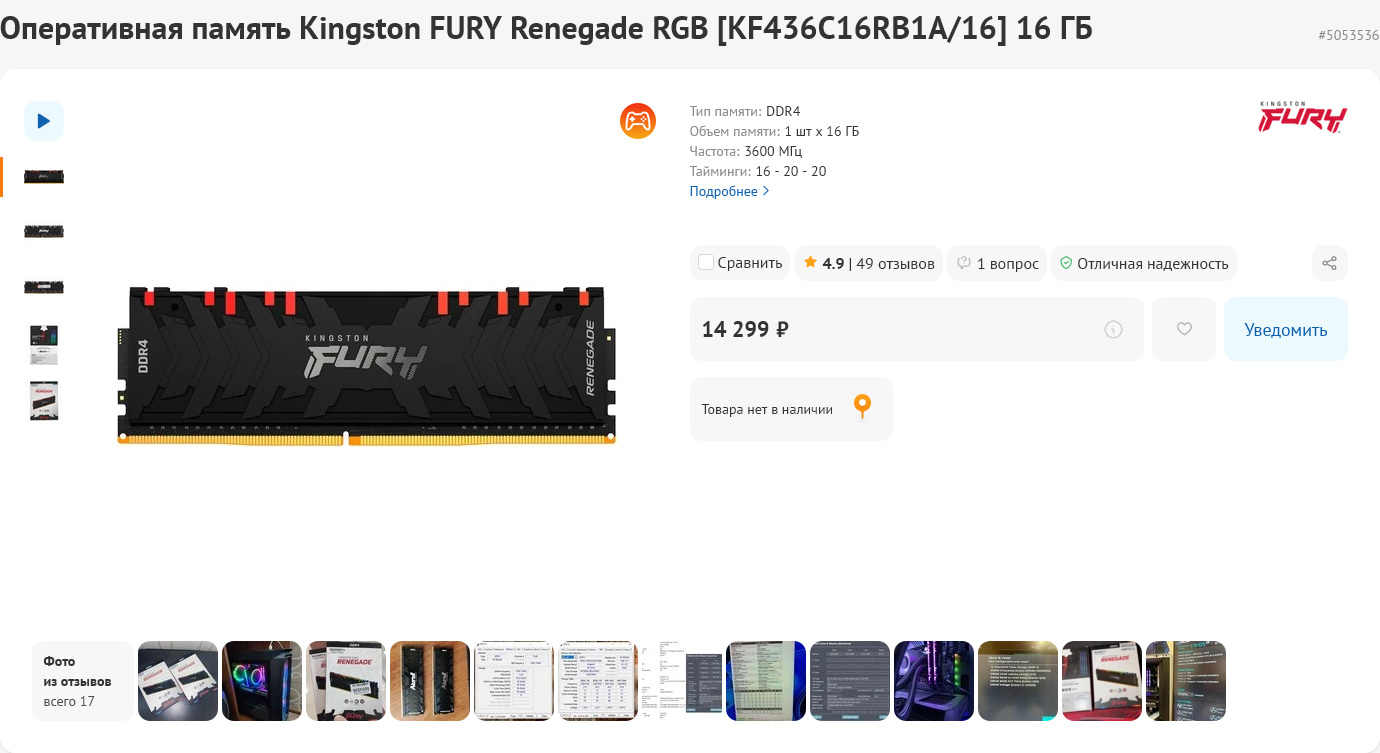The image size is (1380, 753).
Task: Select the second RAM thumbnail image
Action: 44,231
